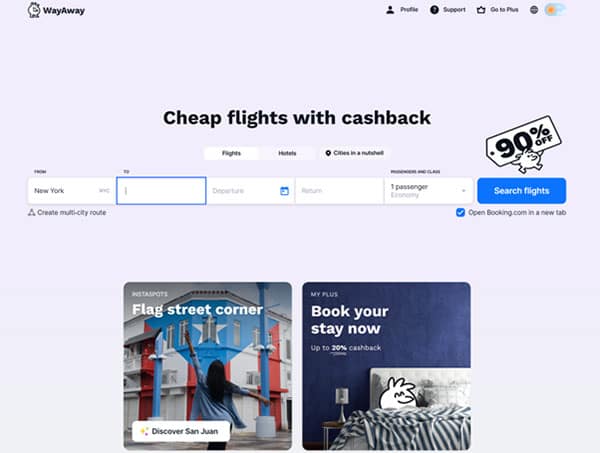Switch to the Hotels tab

tap(287, 153)
